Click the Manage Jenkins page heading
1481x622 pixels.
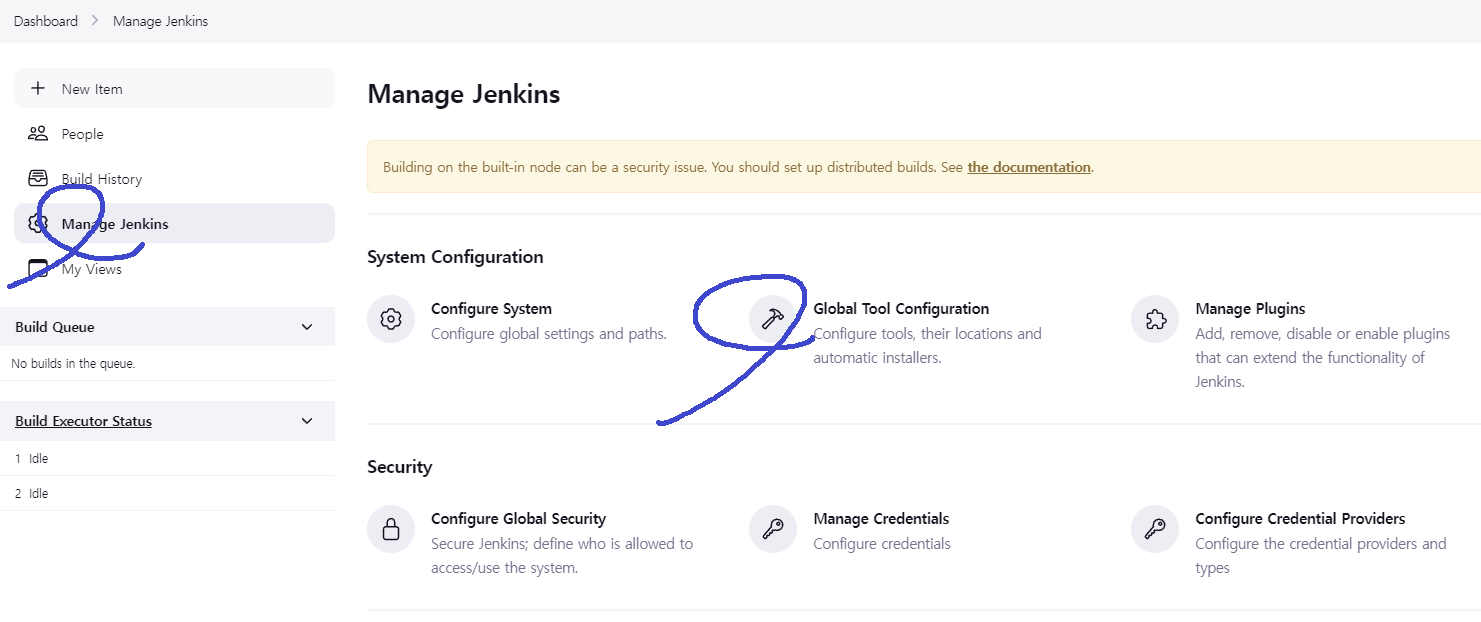464,95
